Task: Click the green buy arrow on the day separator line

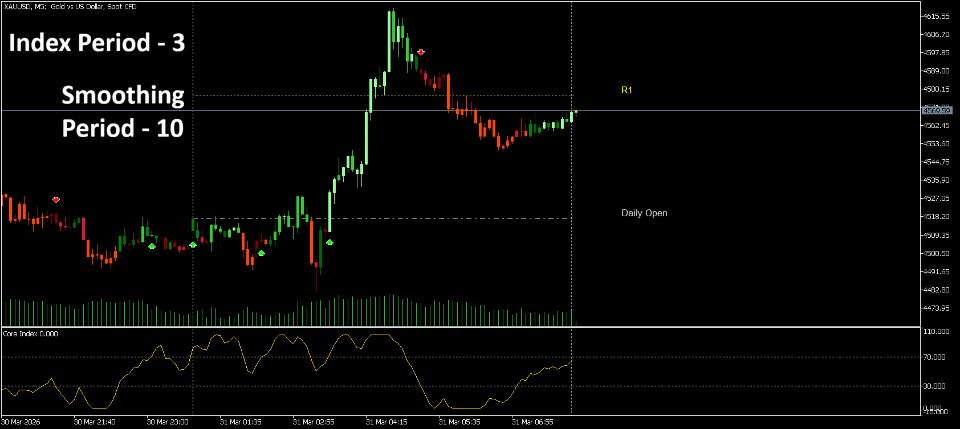Action: [193, 245]
